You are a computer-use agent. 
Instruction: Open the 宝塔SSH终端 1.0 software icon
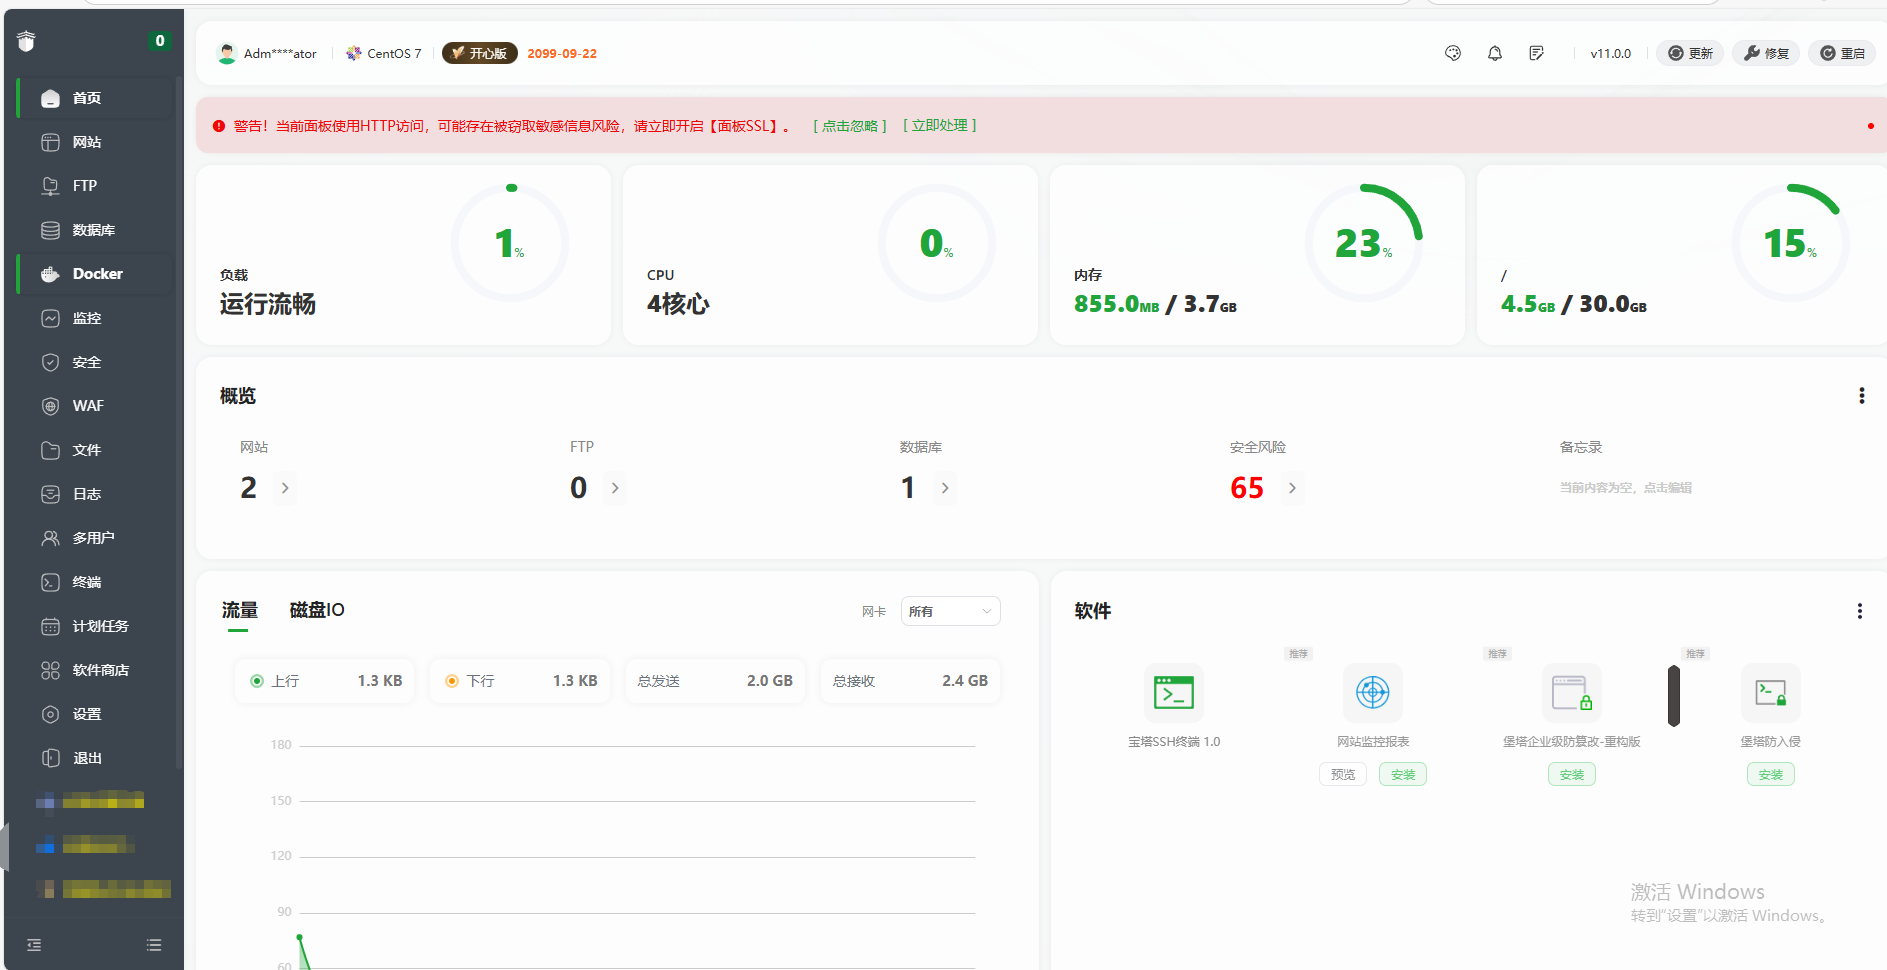(x=1173, y=692)
